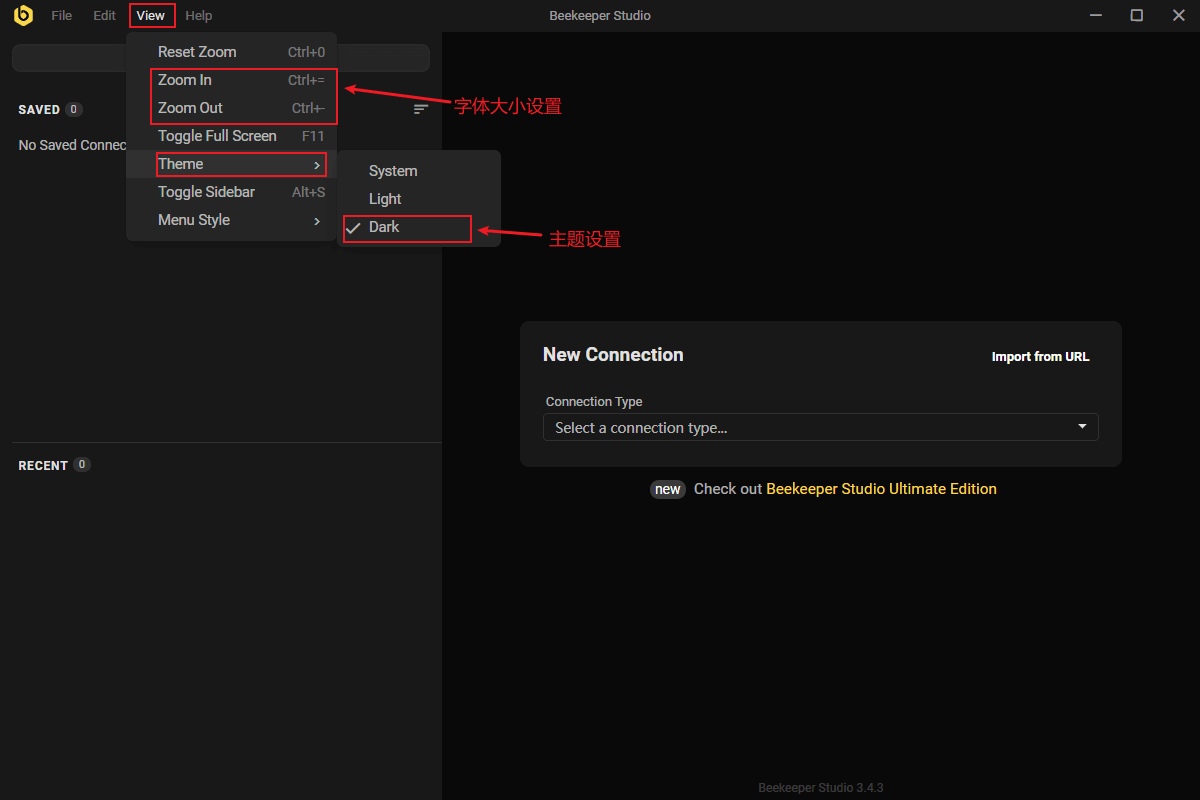The height and width of the screenshot is (800, 1200).
Task: Click Zoom Out menu entry
Action: pyautogui.click(x=190, y=108)
